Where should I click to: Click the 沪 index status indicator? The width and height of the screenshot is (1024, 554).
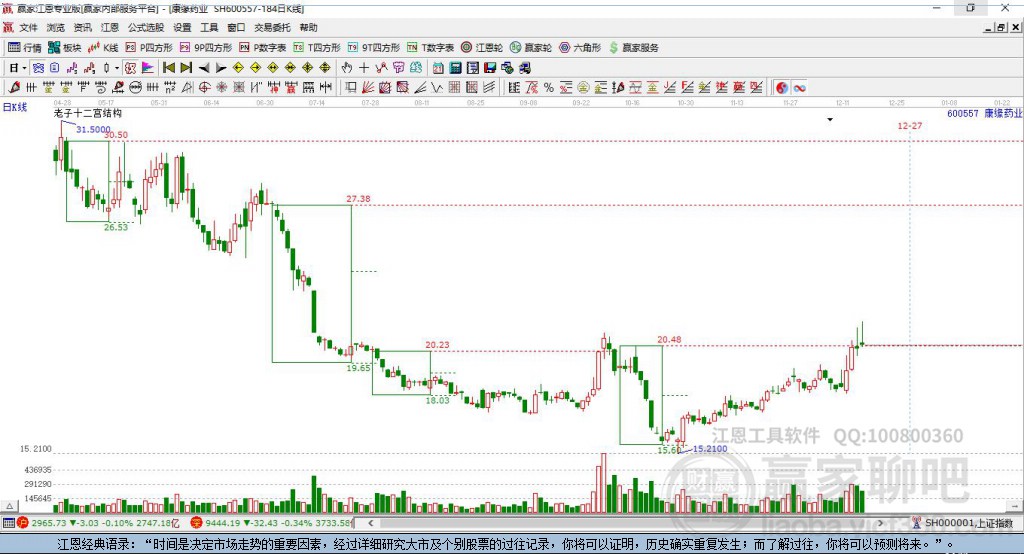(23, 523)
